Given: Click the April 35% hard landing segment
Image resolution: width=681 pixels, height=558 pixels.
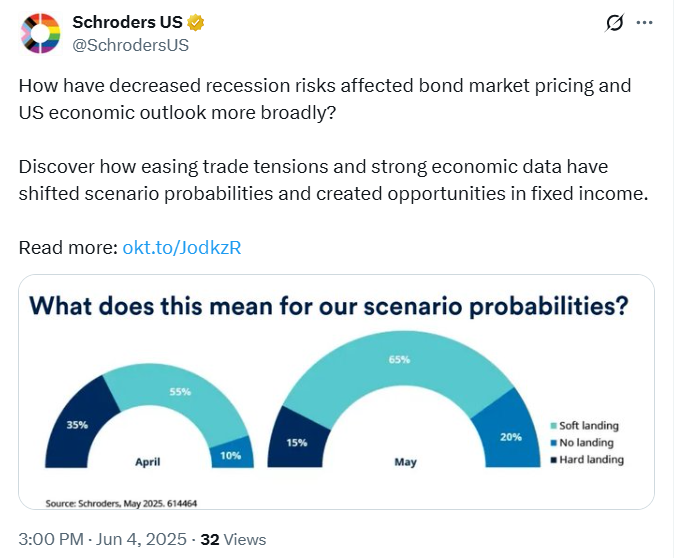Looking at the screenshot, I should coord(77,421).
